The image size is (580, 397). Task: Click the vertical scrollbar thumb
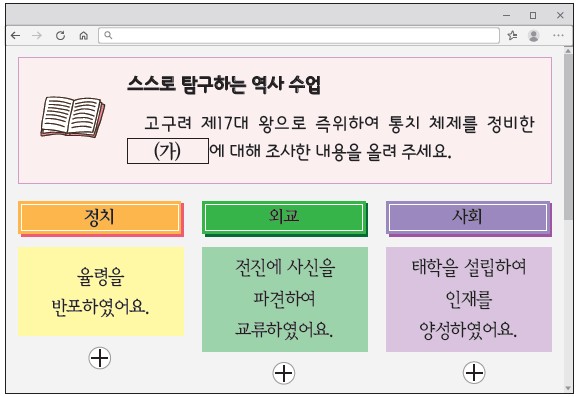click(x=568, y=137)
